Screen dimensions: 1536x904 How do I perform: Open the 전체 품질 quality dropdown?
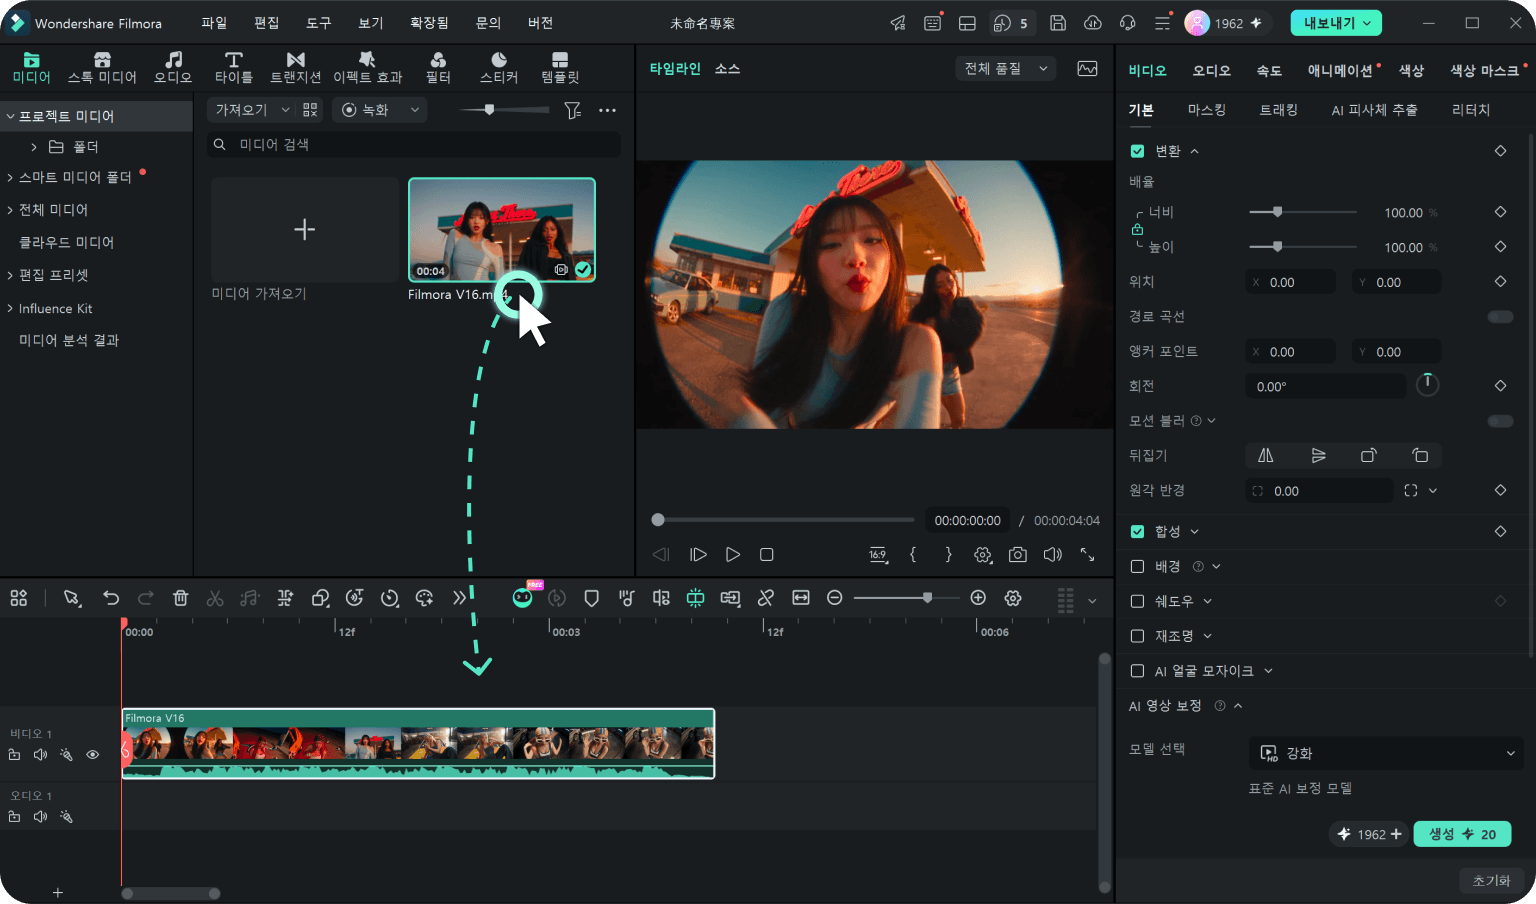pyautogui.click(x=1006, y=68)
